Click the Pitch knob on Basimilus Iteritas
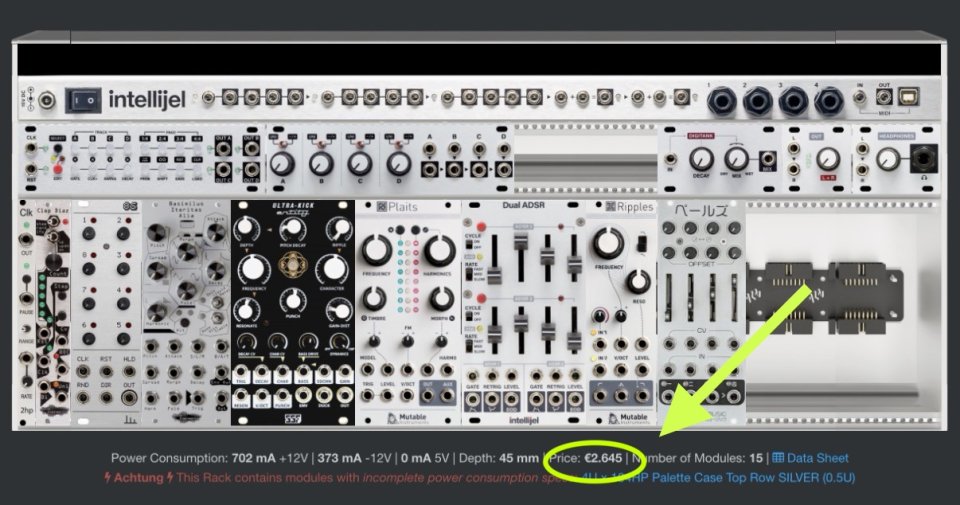The image size is (960, 505). [157, 233]
